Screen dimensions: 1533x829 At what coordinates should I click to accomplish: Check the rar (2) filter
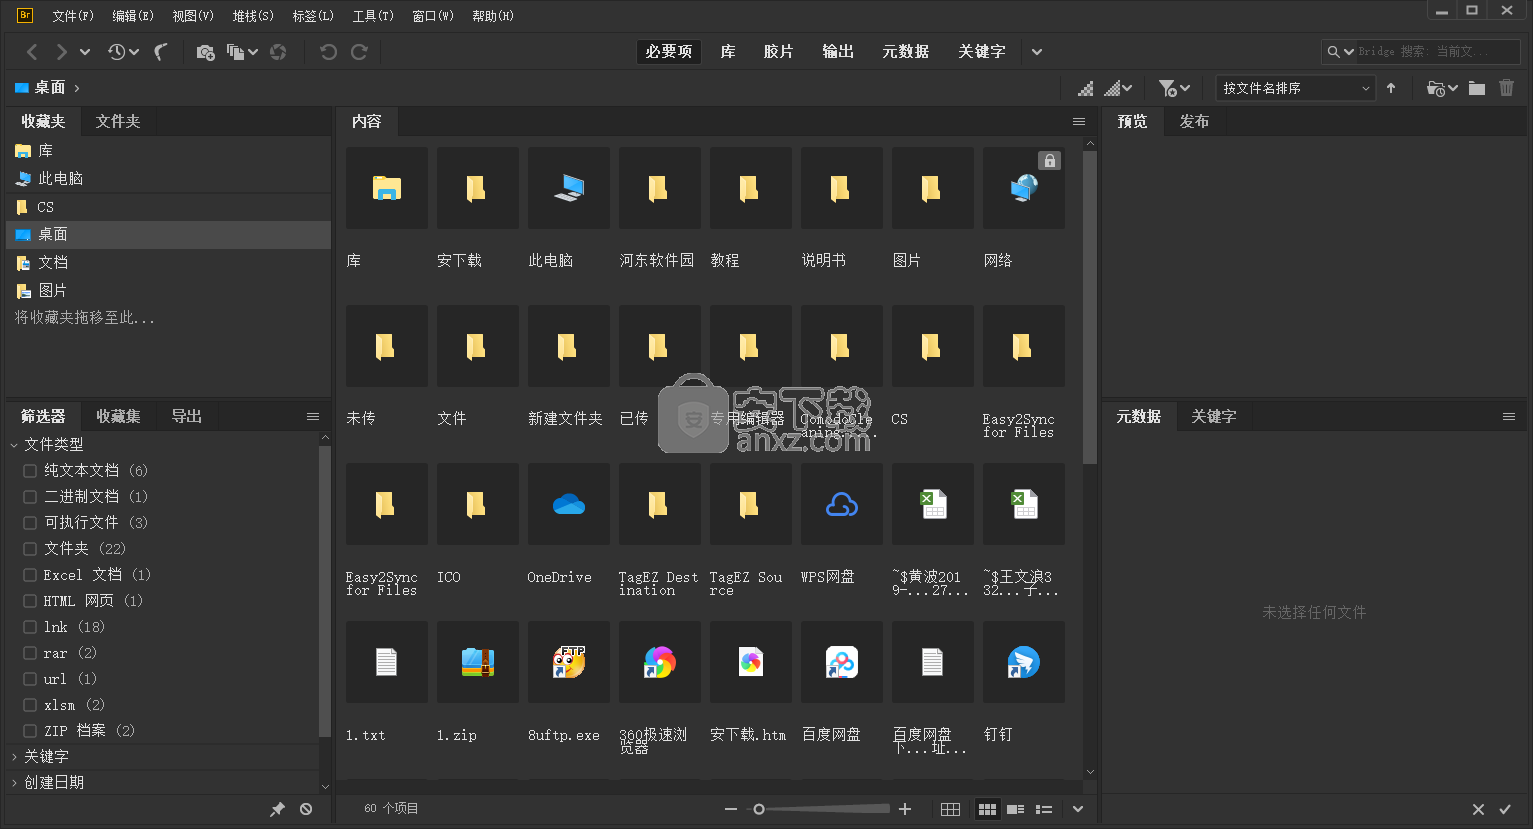click(x=30, y=652)
